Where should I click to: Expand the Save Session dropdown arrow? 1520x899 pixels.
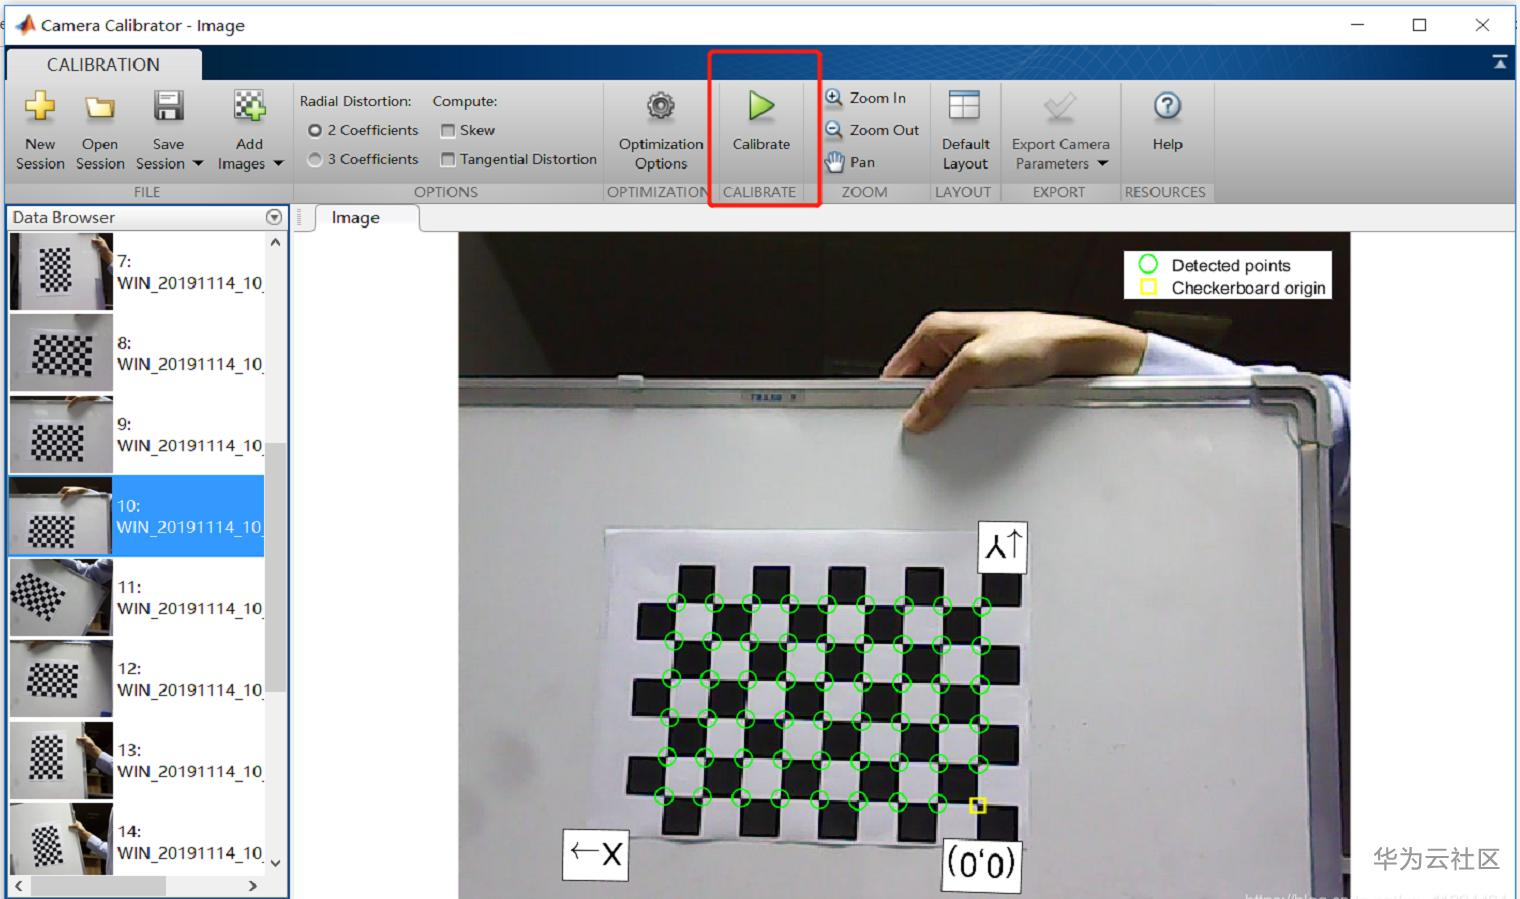(x=197, y=164)
